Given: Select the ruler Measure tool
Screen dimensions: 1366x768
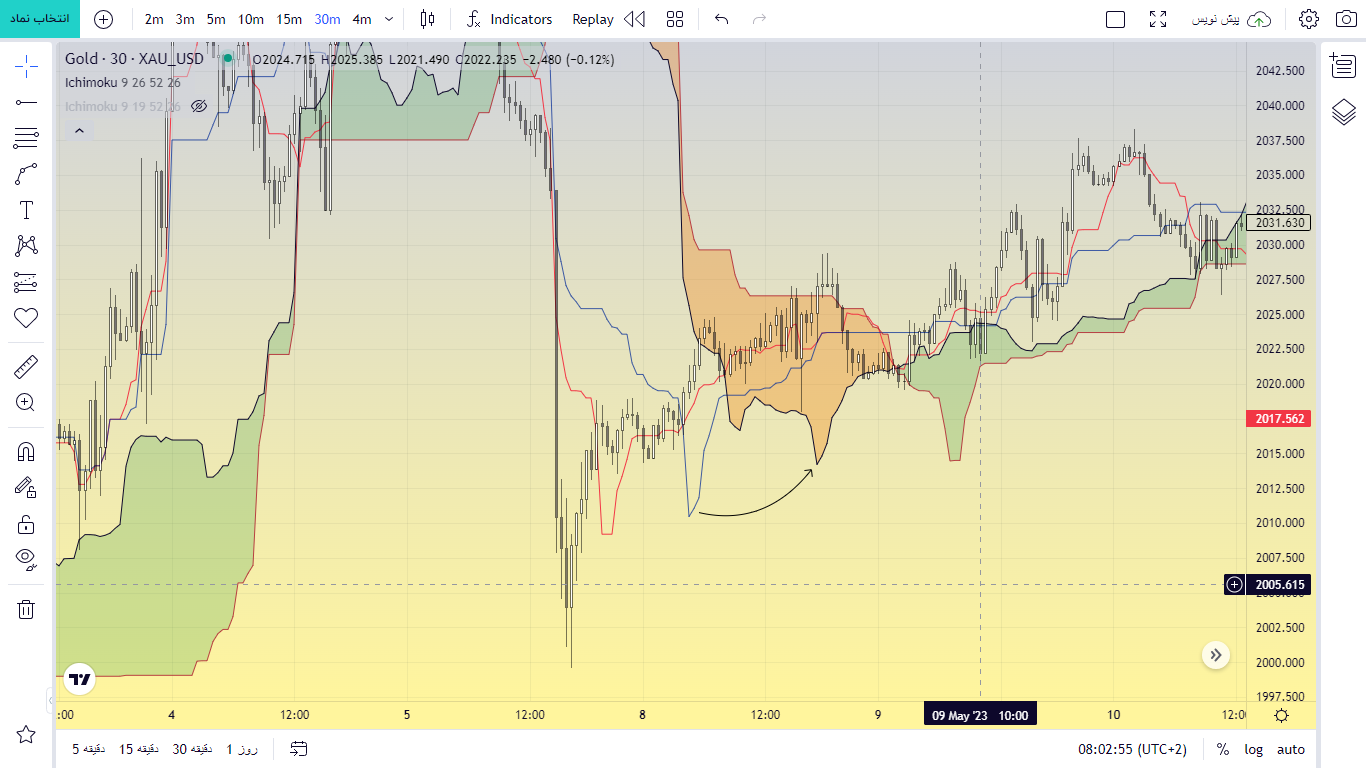Looking at the screenshot, I should pyautogui.click(x=26, y=367).
